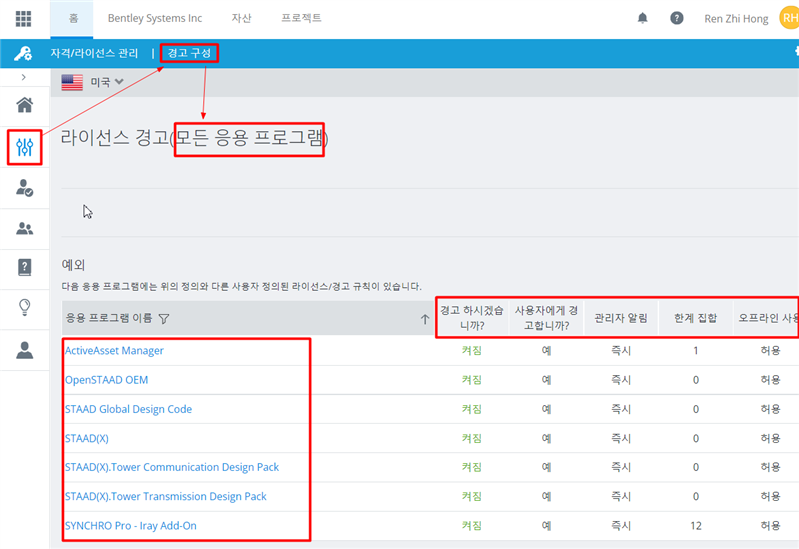799x549 pixels.
Task: Click the lightbulb icon in sidebar
Action: tap(24, 307)
